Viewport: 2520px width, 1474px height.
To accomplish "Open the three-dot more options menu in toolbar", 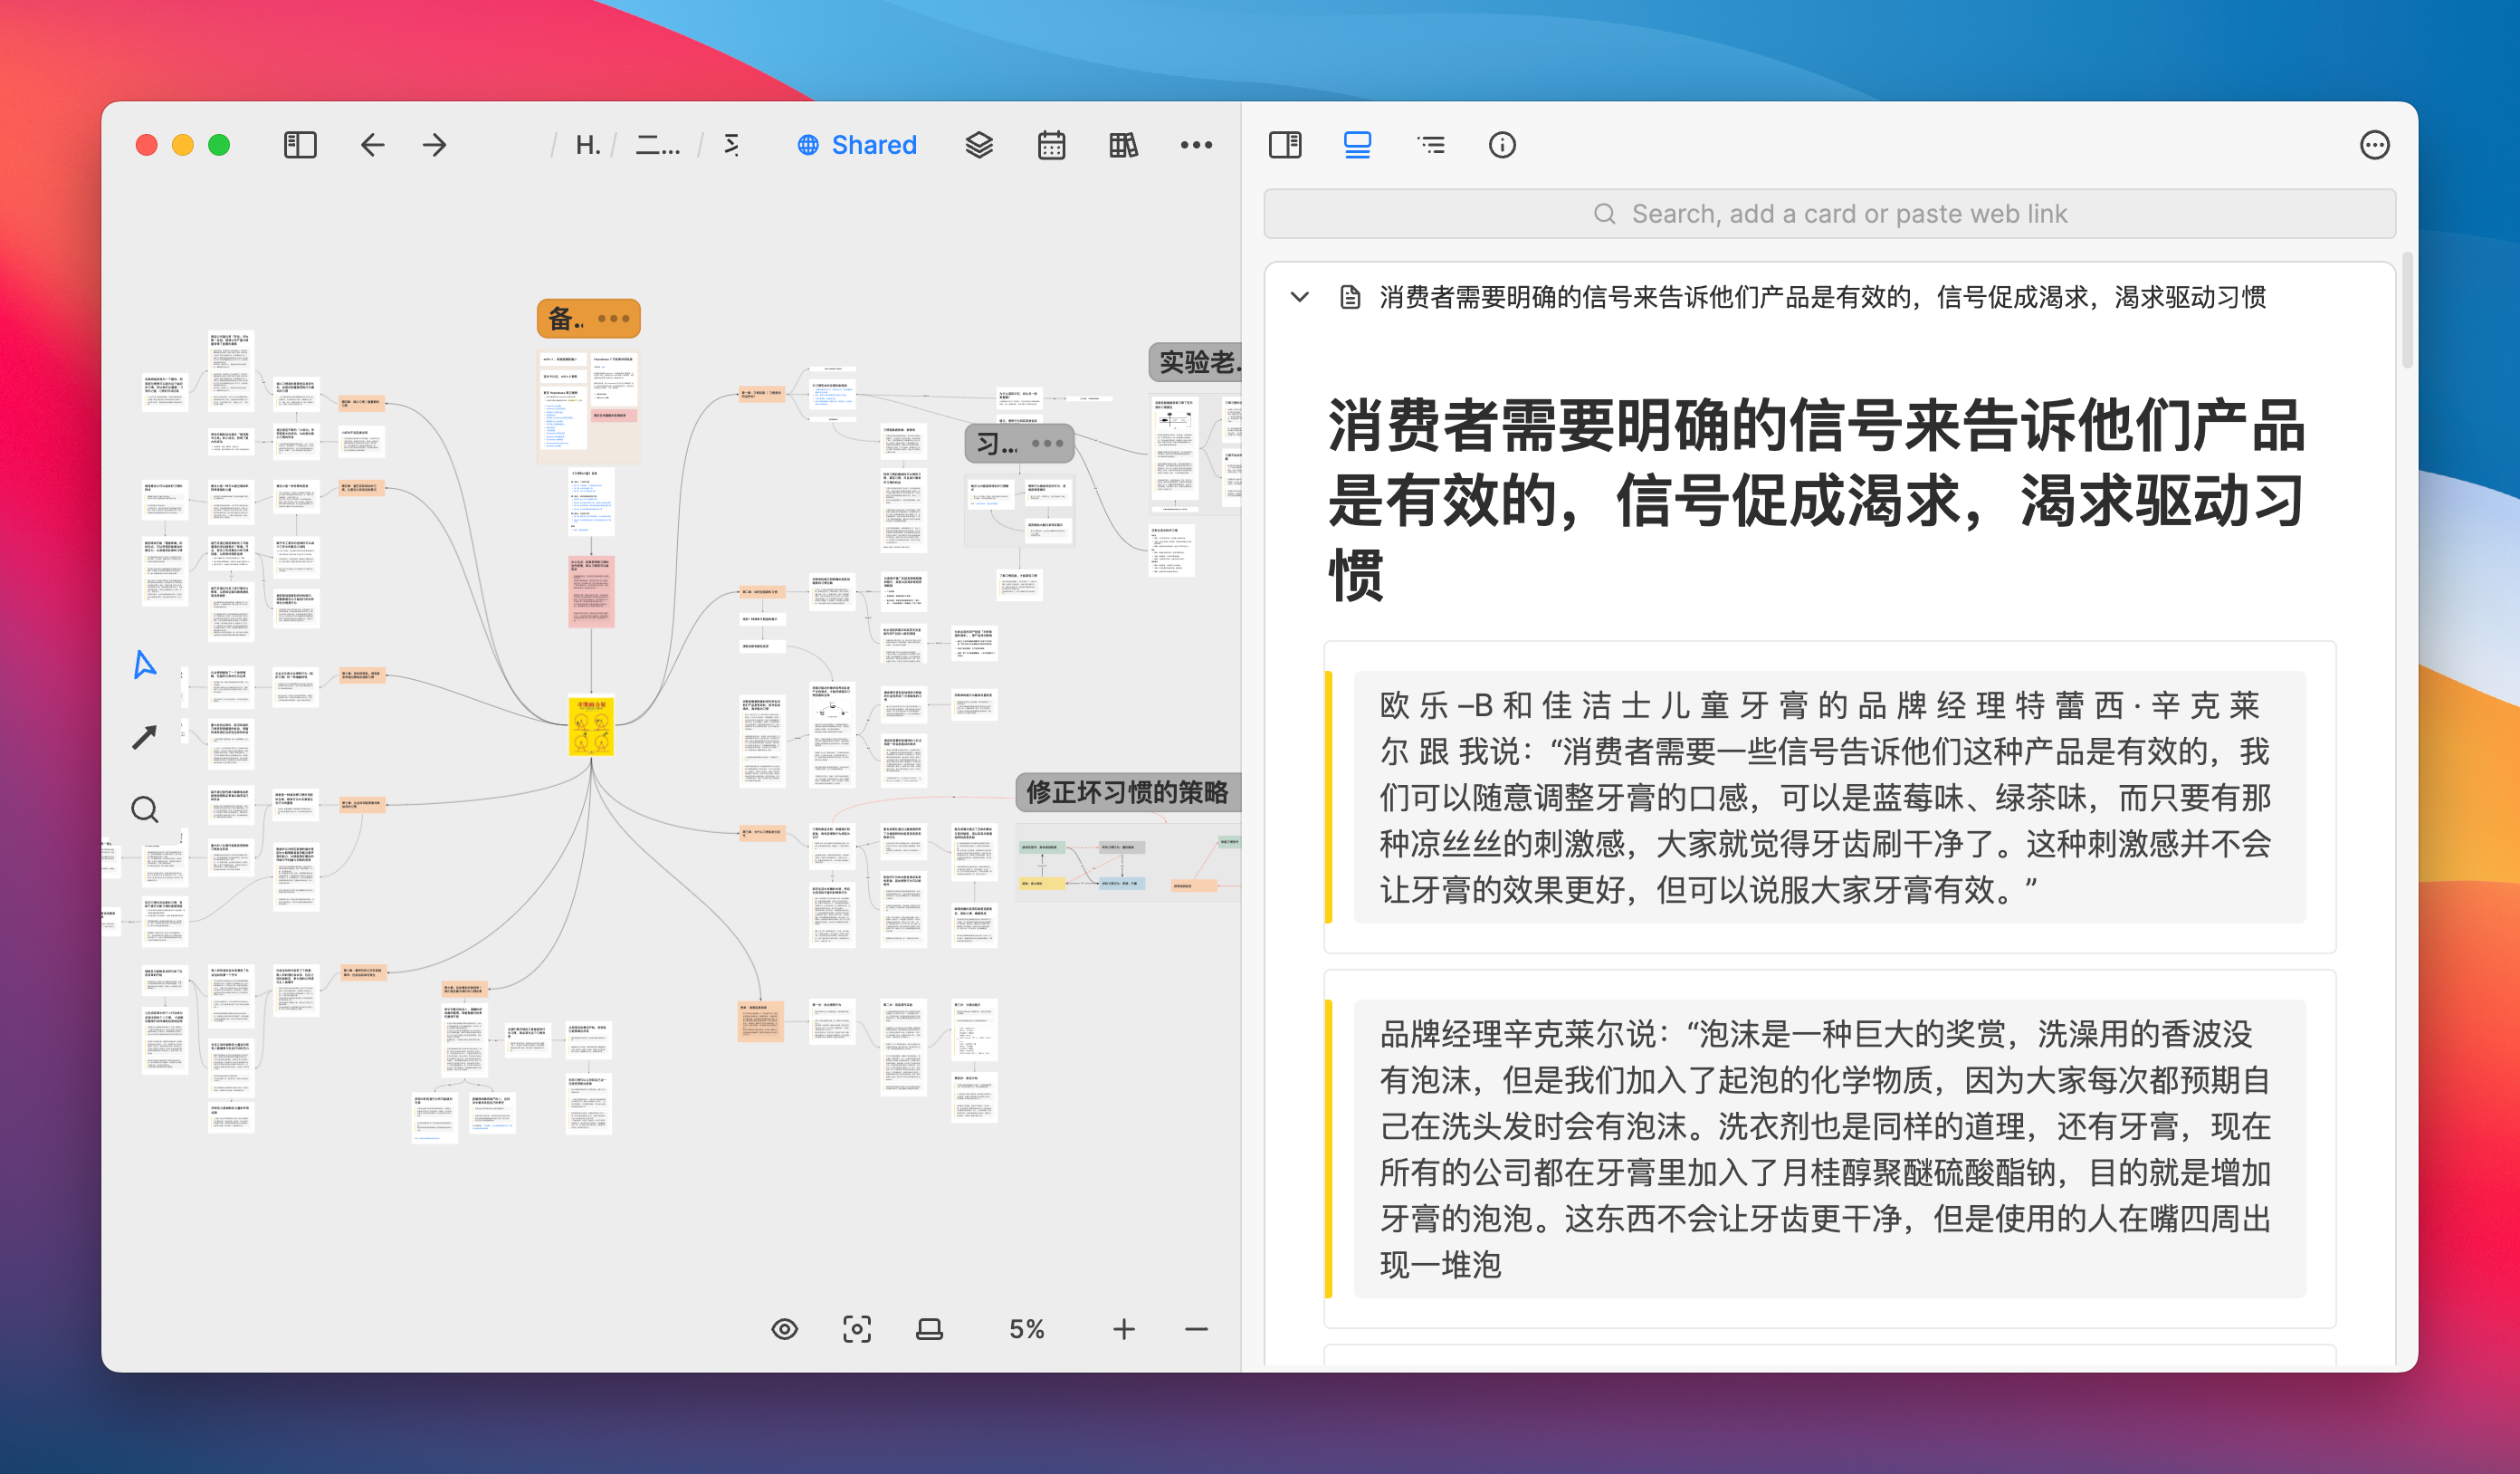I will coord(1196,145).
